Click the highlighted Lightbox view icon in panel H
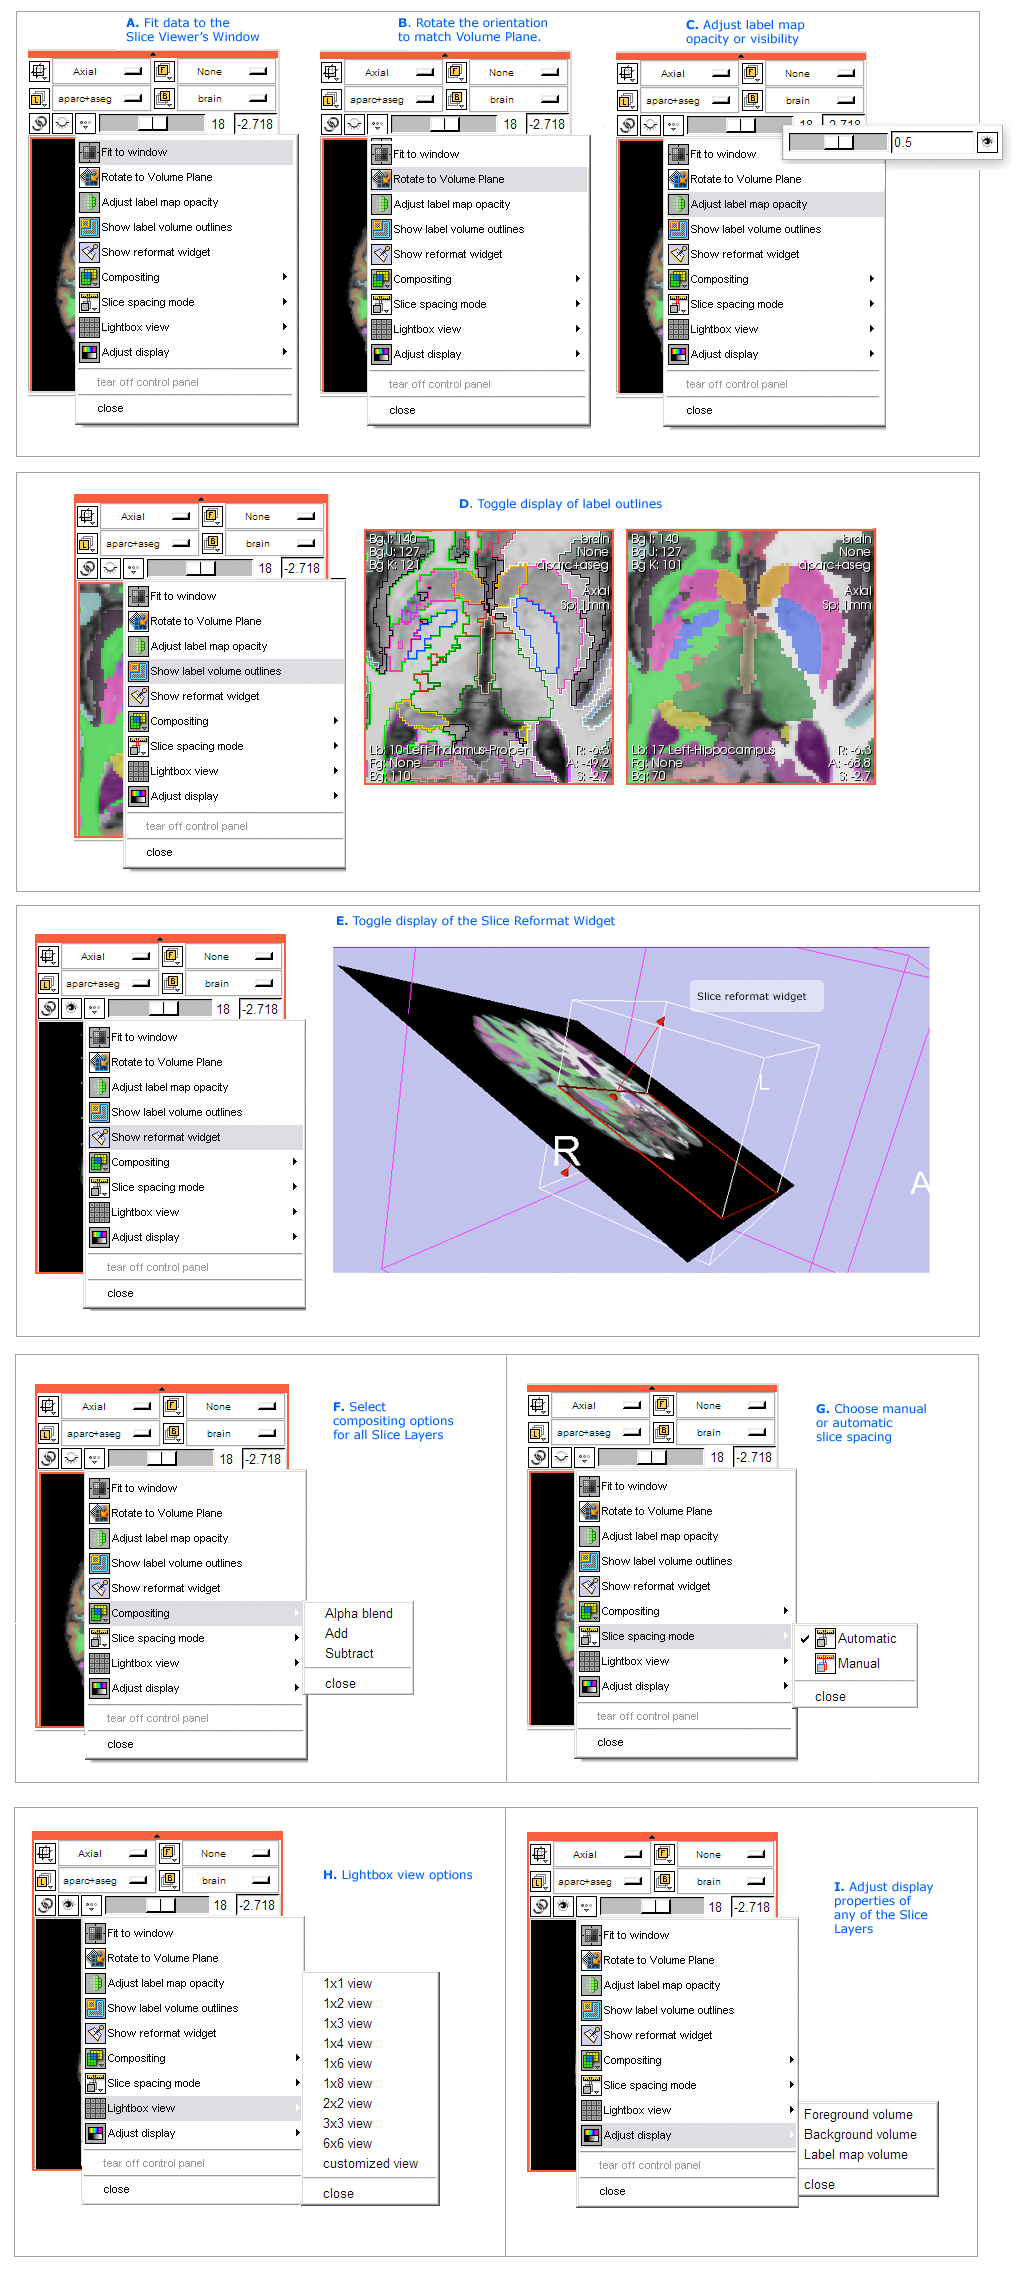The height and width of the screenshot is (2284, 1016). click(x=95, y=2109)
